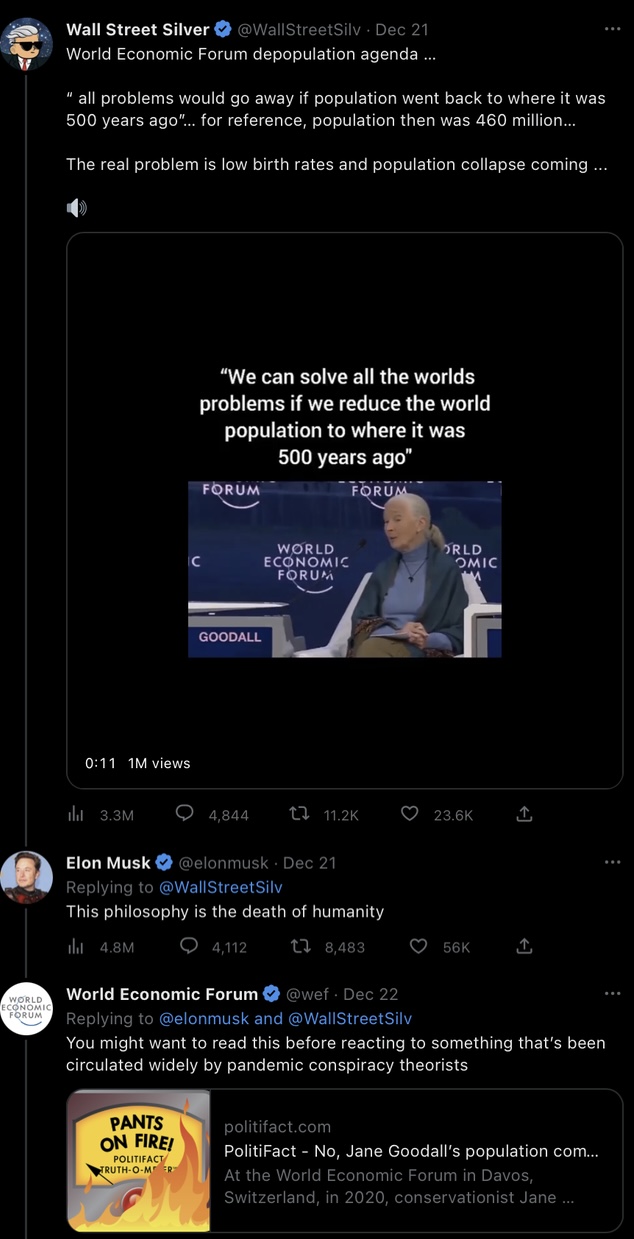The width and height of the screenshot is (634, 1239).
Task: Open reply on Wall Street Silver's tweet
Action: 184,814
